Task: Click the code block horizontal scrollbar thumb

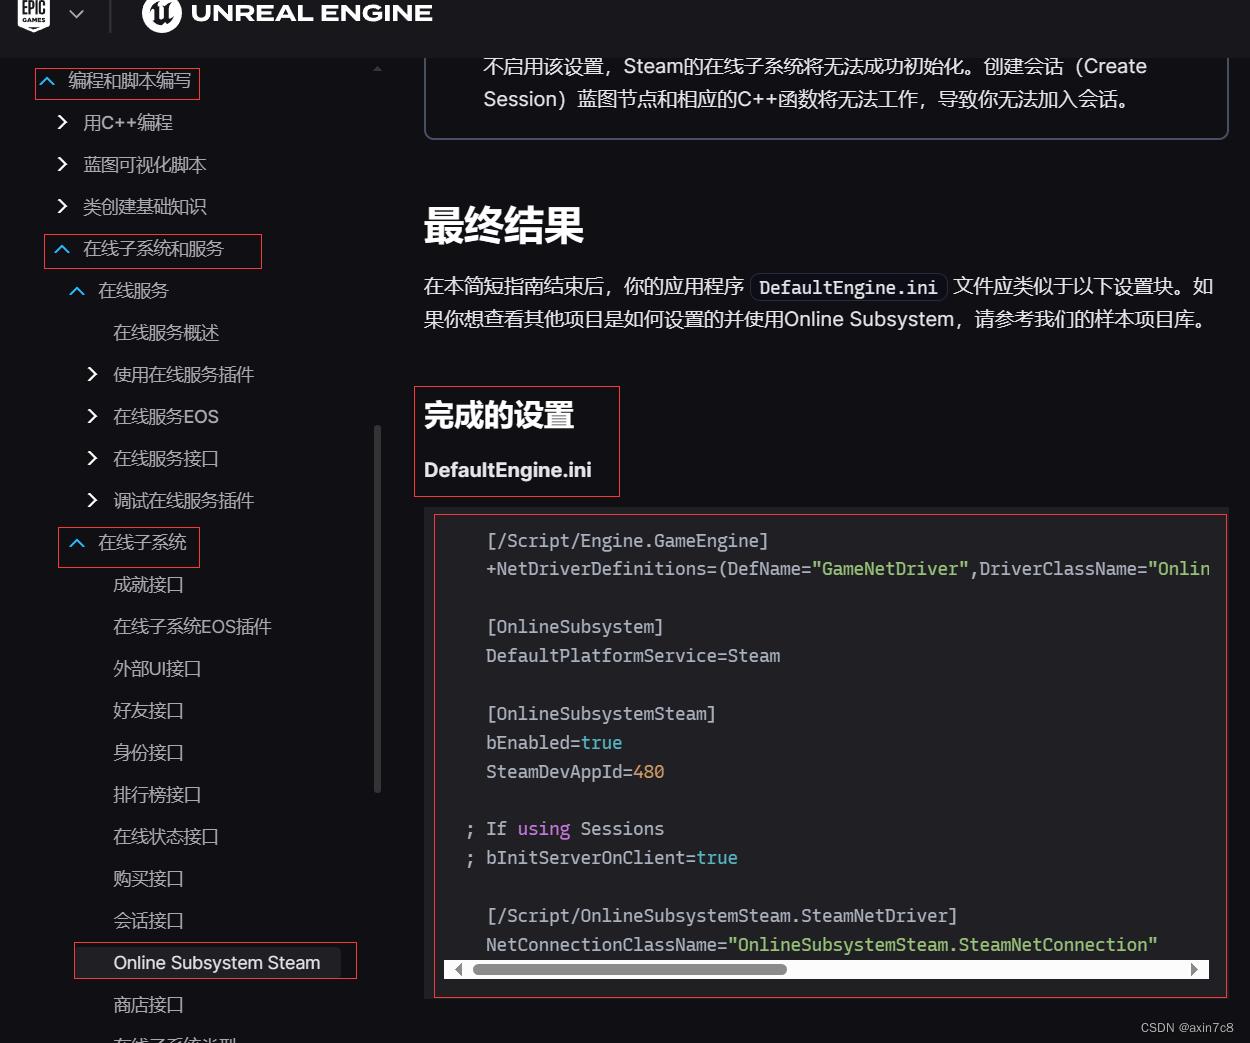Action: pyautogui.click(x=630, y=969)
